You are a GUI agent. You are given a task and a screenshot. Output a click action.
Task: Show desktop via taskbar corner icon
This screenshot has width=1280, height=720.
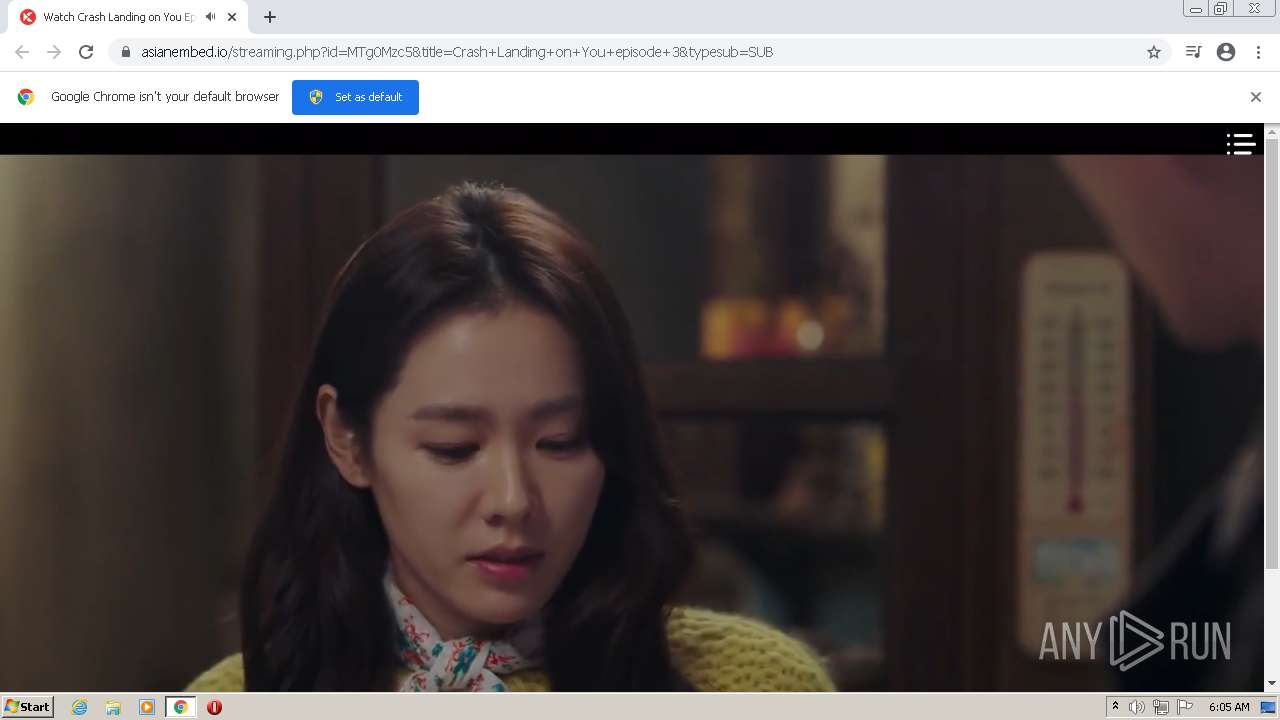point(1268,707)
